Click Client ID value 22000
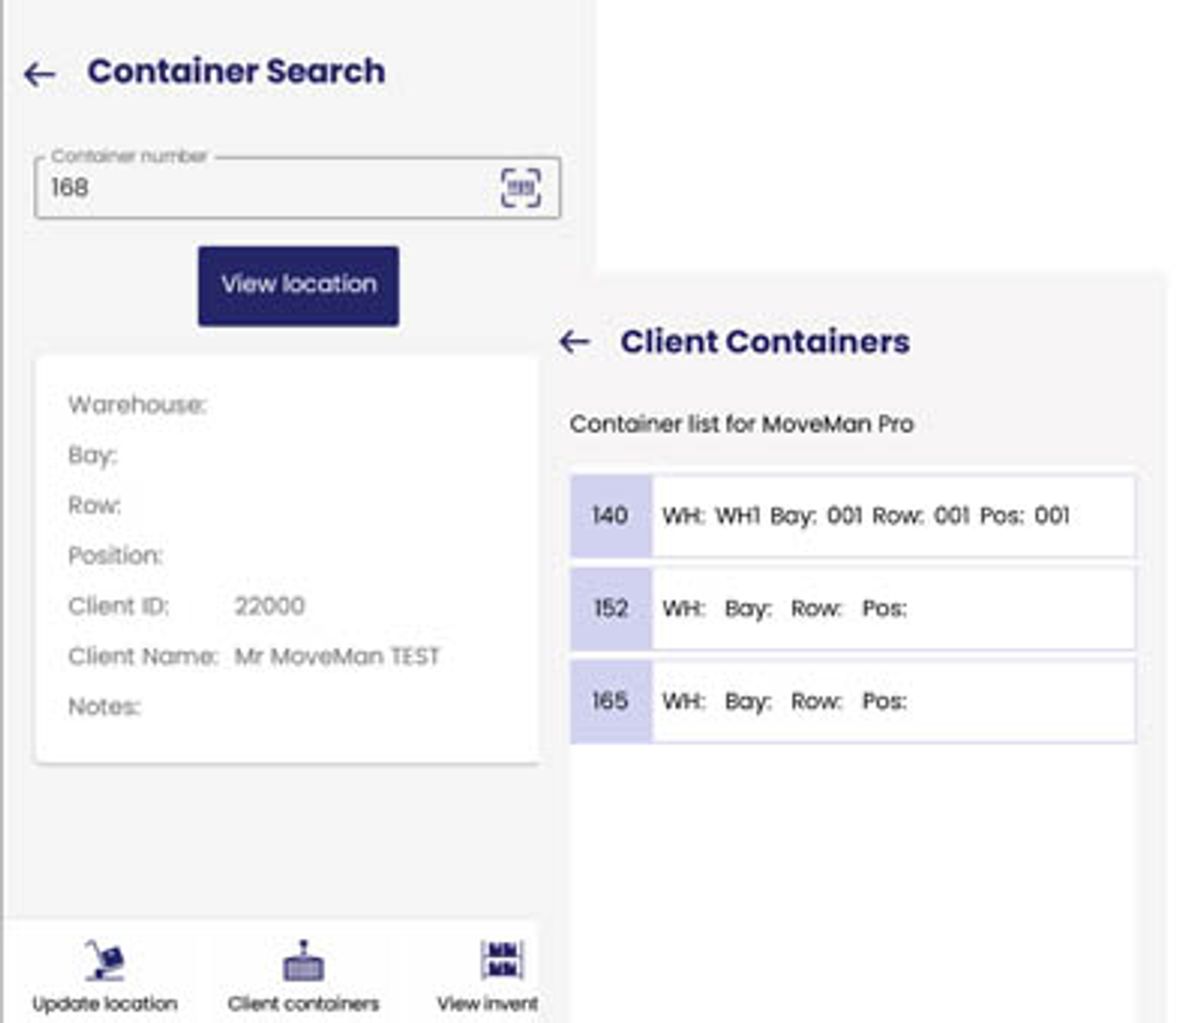This screenshot has height=1023, width=1200. coord(269,606)
